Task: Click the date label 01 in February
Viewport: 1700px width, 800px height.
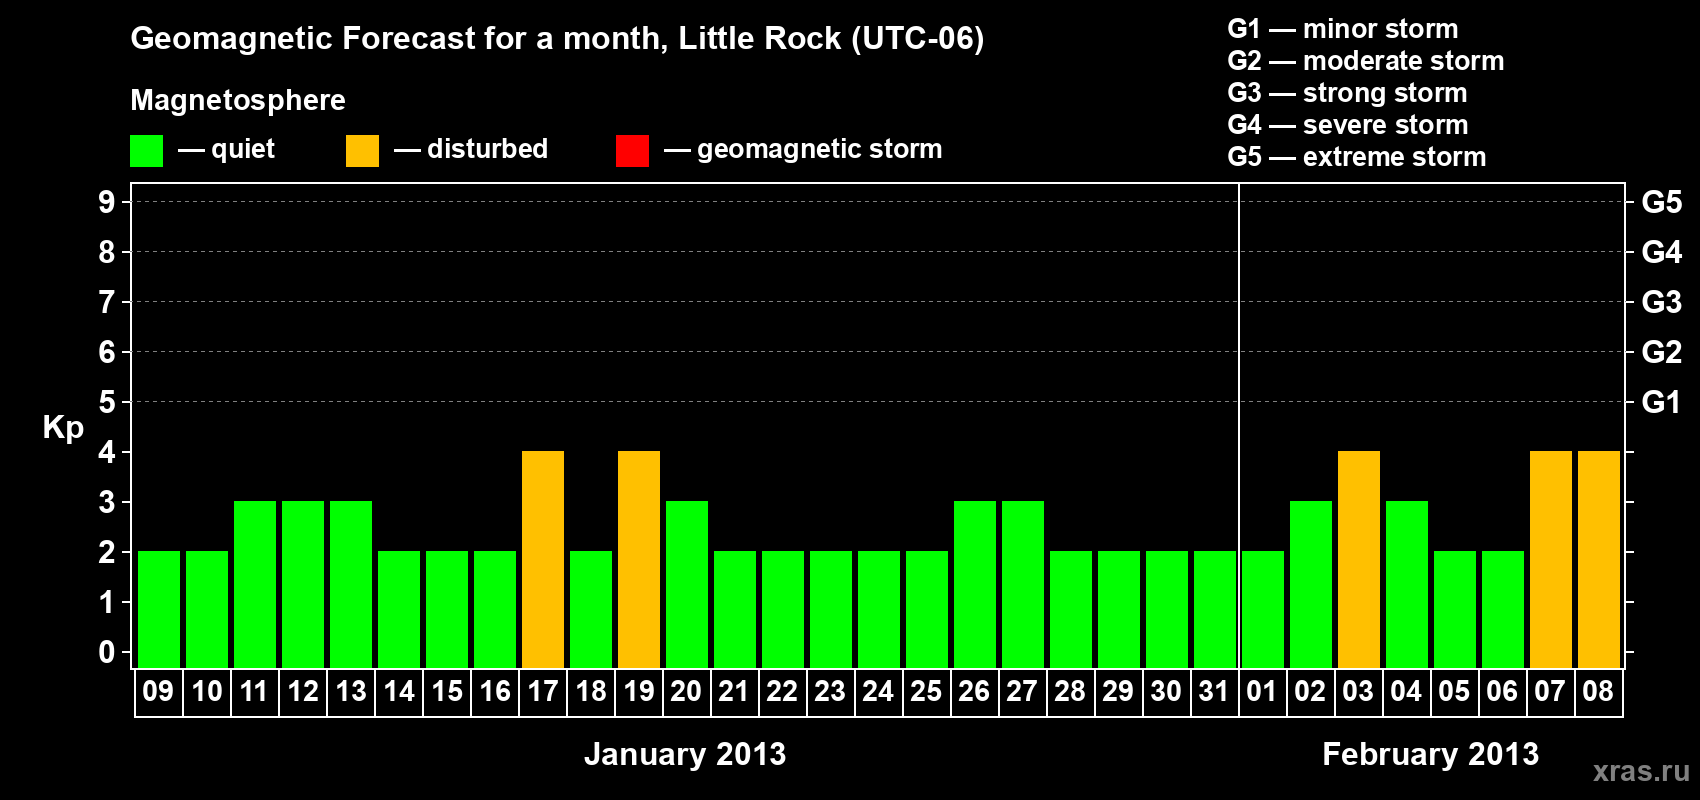Action: click(x=1263, y=692)
